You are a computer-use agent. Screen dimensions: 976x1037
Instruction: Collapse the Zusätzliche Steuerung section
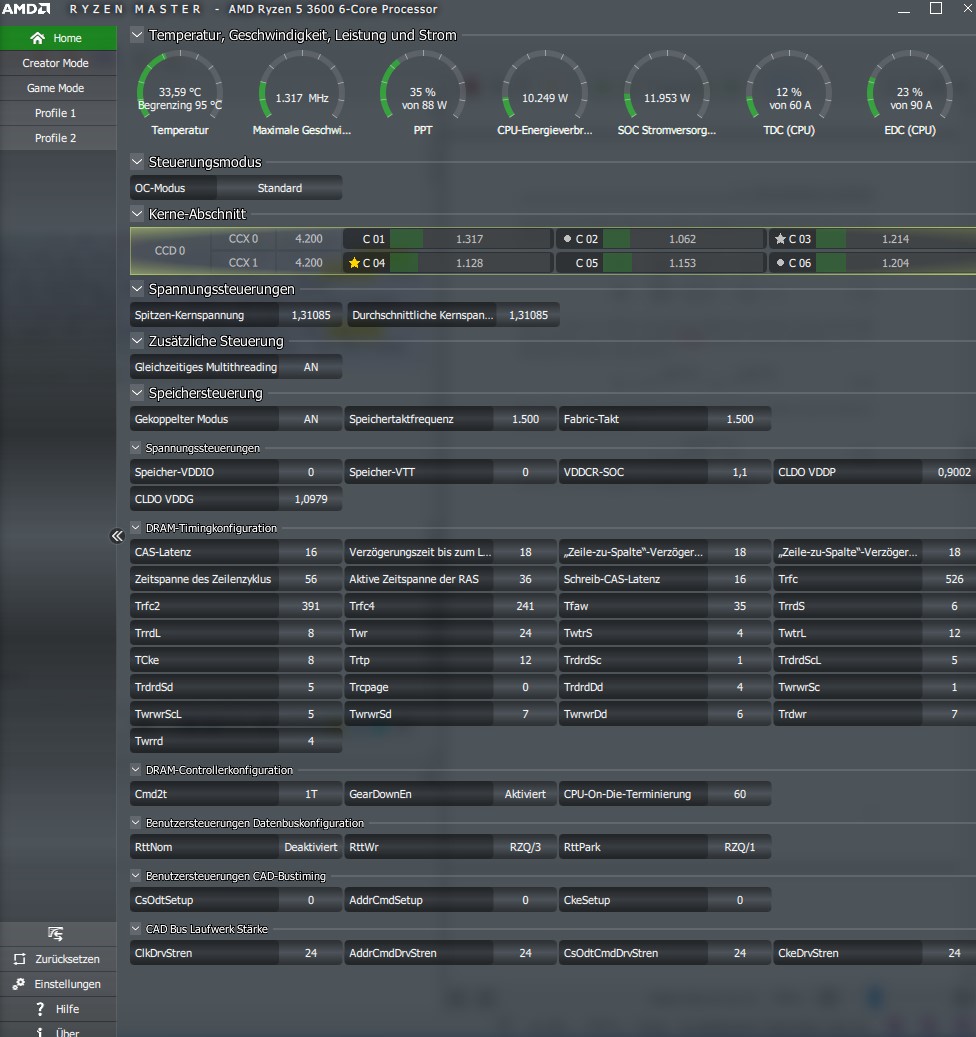(137, 341)
